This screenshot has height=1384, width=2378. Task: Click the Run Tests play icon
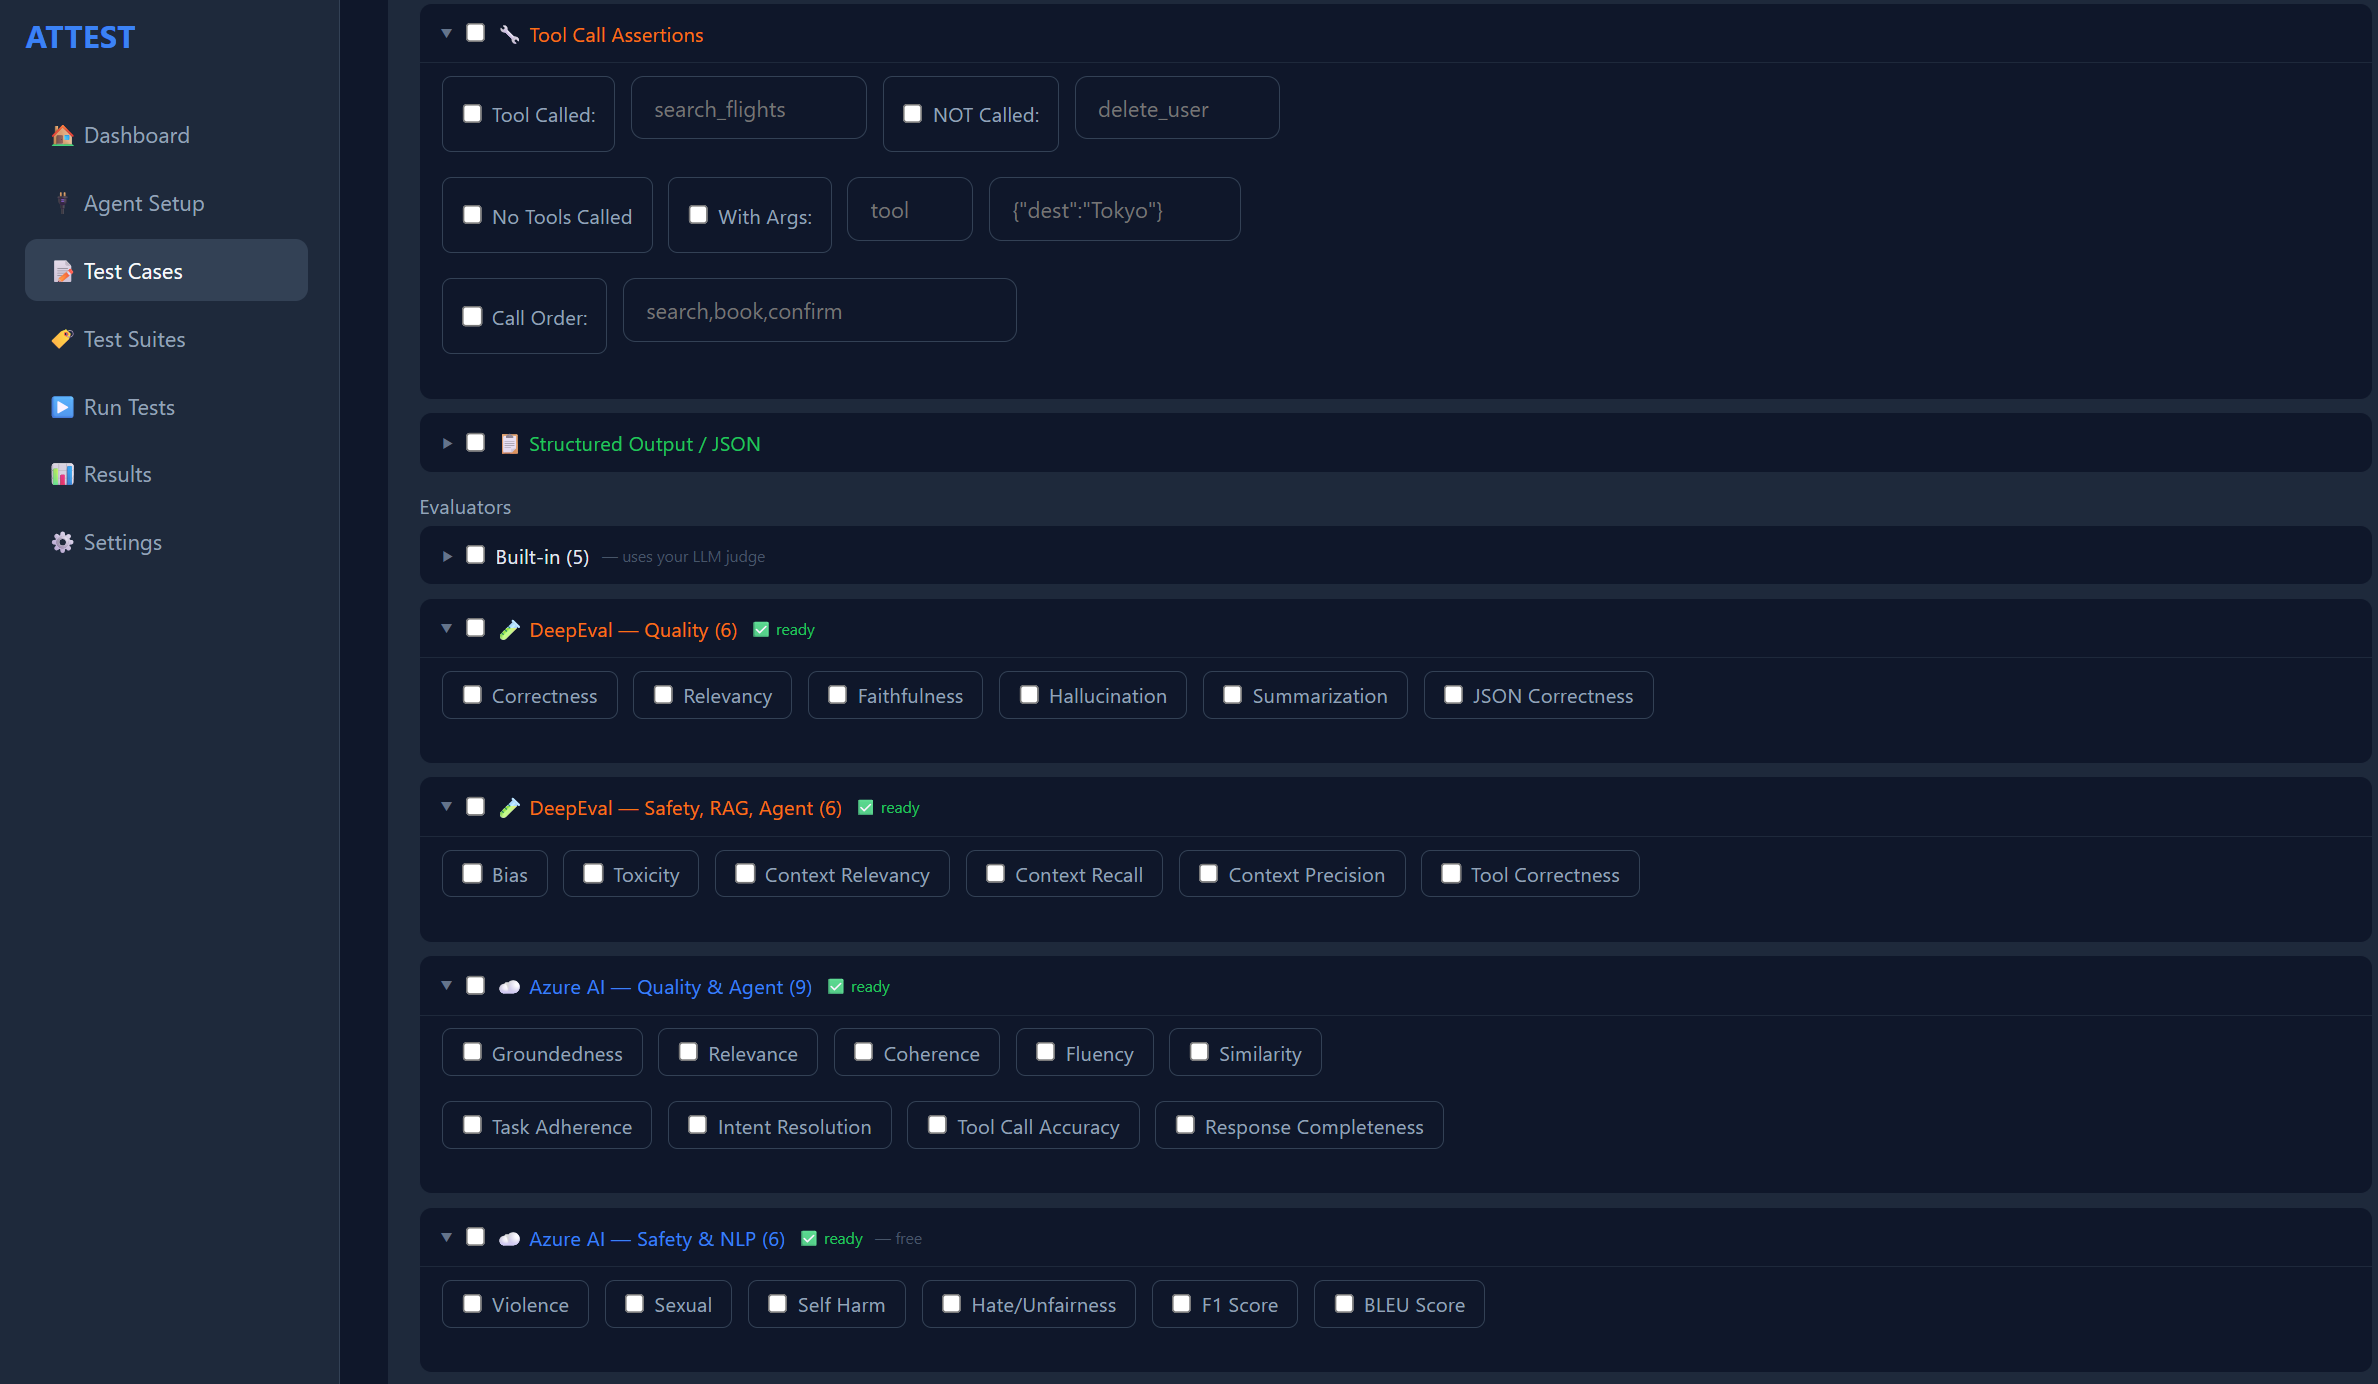click(x=62, y=407)
